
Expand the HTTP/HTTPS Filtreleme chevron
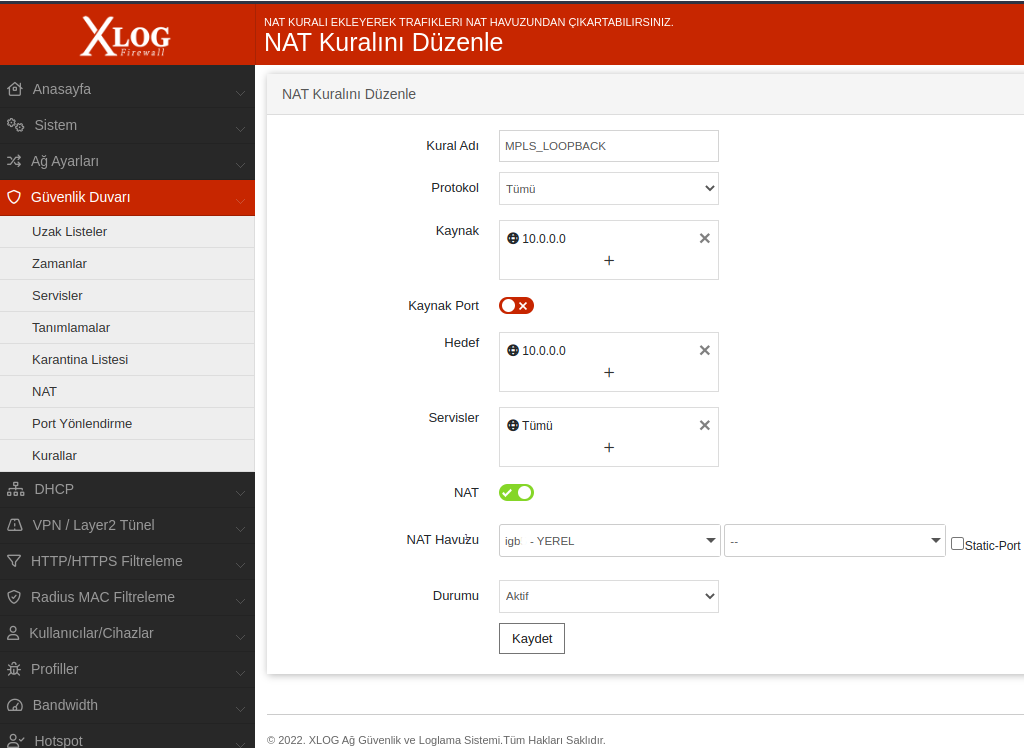(x=241, y=566)
